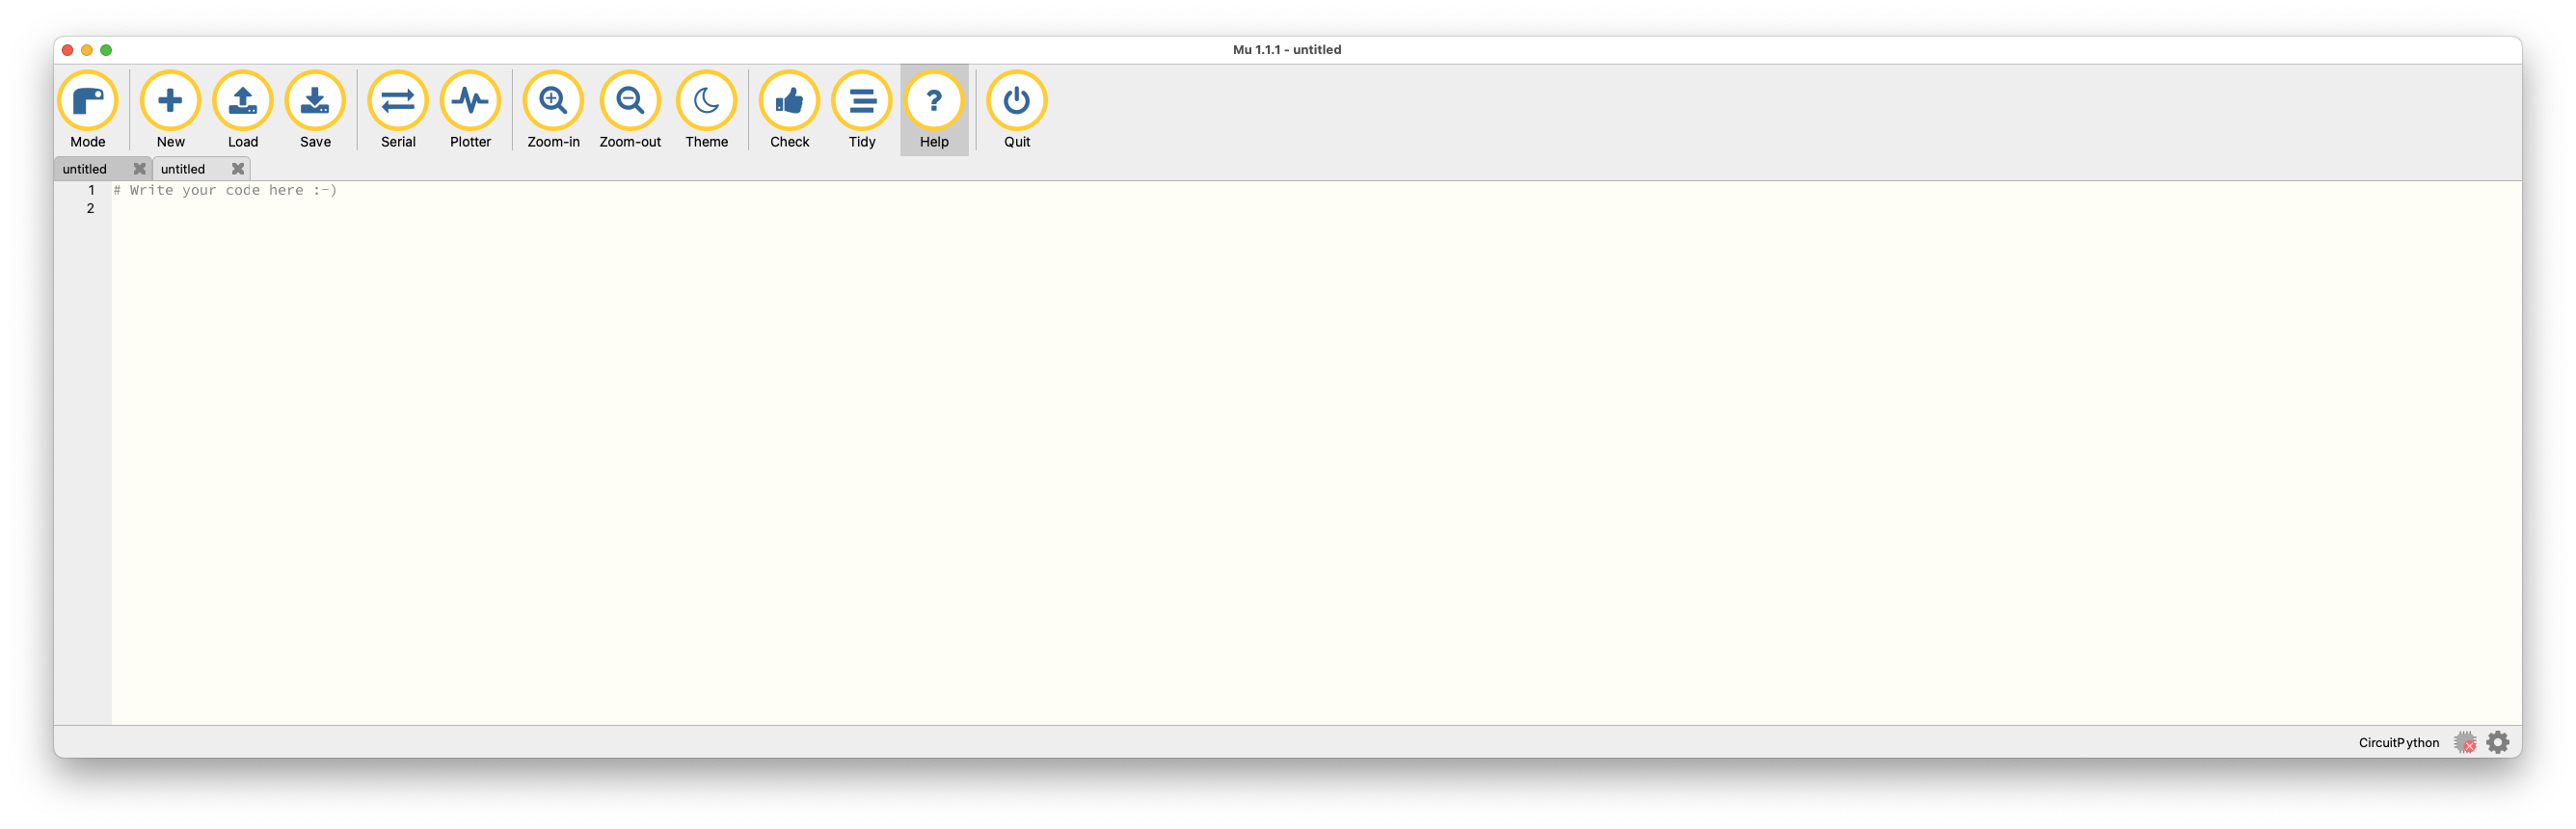Open the Mode selector
The image size is (2576, 829).
pyautogui.click(x=87, y=110)
